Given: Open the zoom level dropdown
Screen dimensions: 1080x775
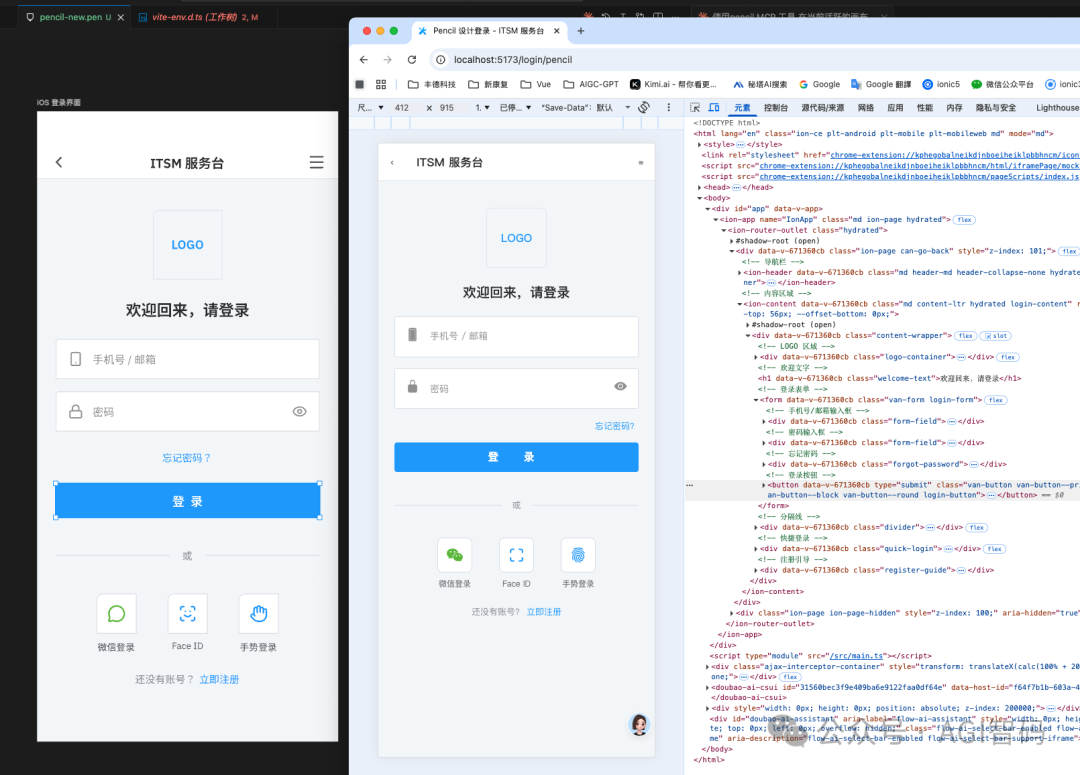Looking at the screenshot, I should point(482,107).
